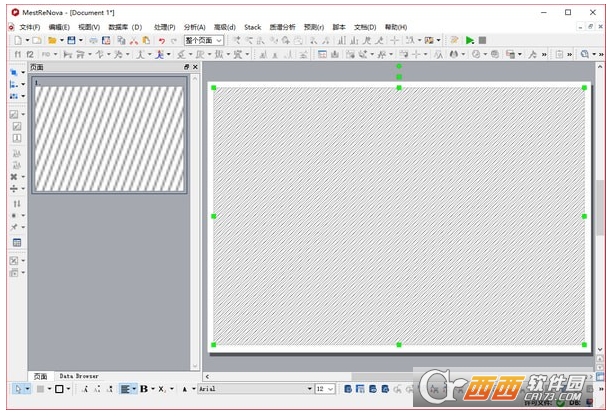Viewport: 613px width, 417px height.
Task: Switch to the Data Browser tab
Action: (79, 376)
